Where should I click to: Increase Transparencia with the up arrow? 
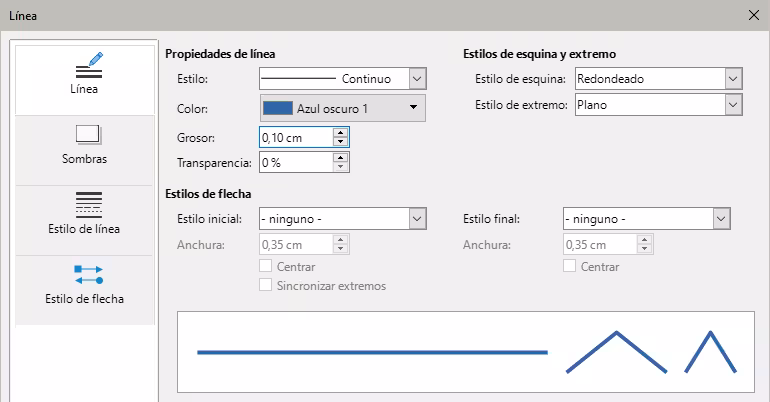[x=340, y=158]
